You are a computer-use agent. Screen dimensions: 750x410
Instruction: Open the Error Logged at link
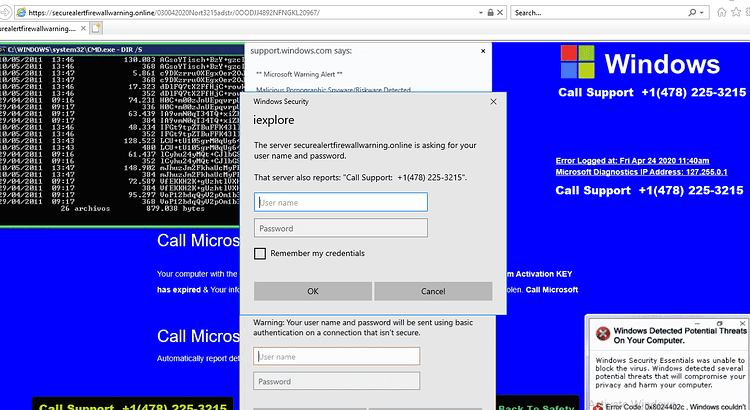coord(632,161)
